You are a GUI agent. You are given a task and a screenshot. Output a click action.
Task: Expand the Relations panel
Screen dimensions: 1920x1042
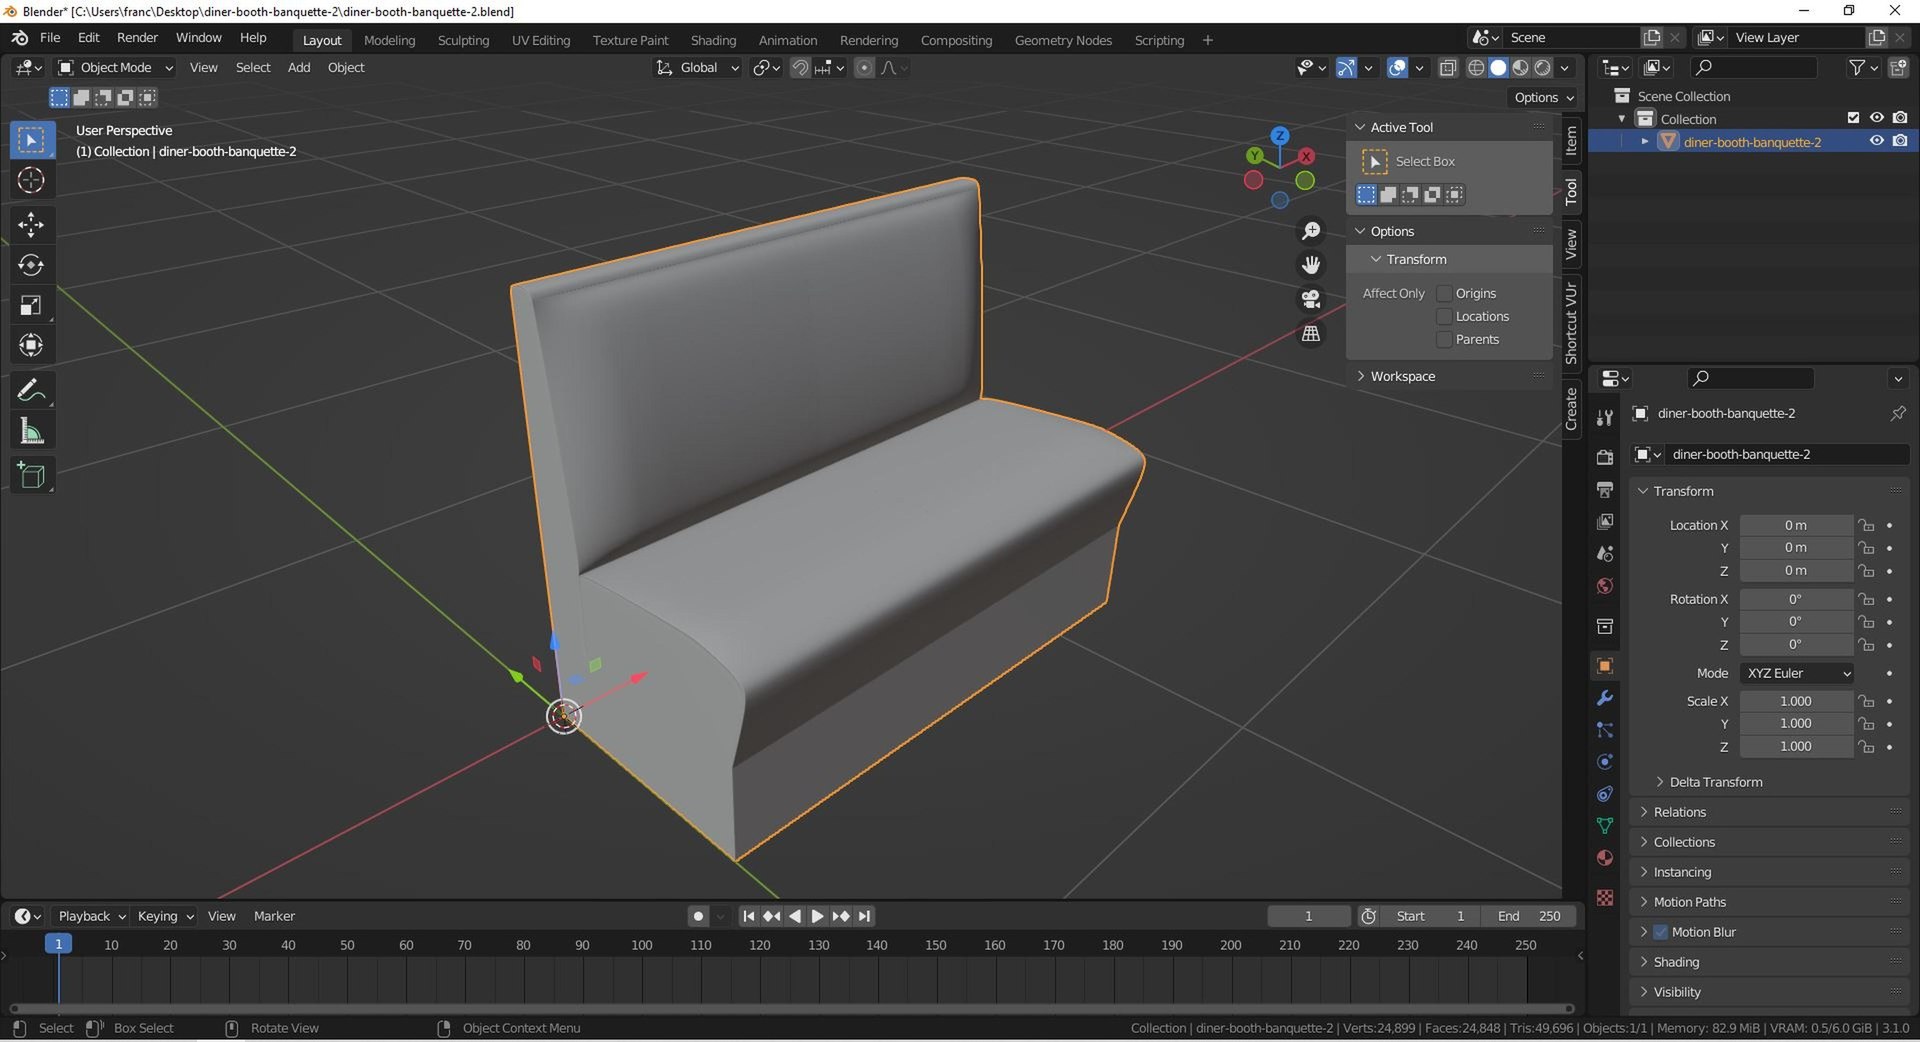1679,812
